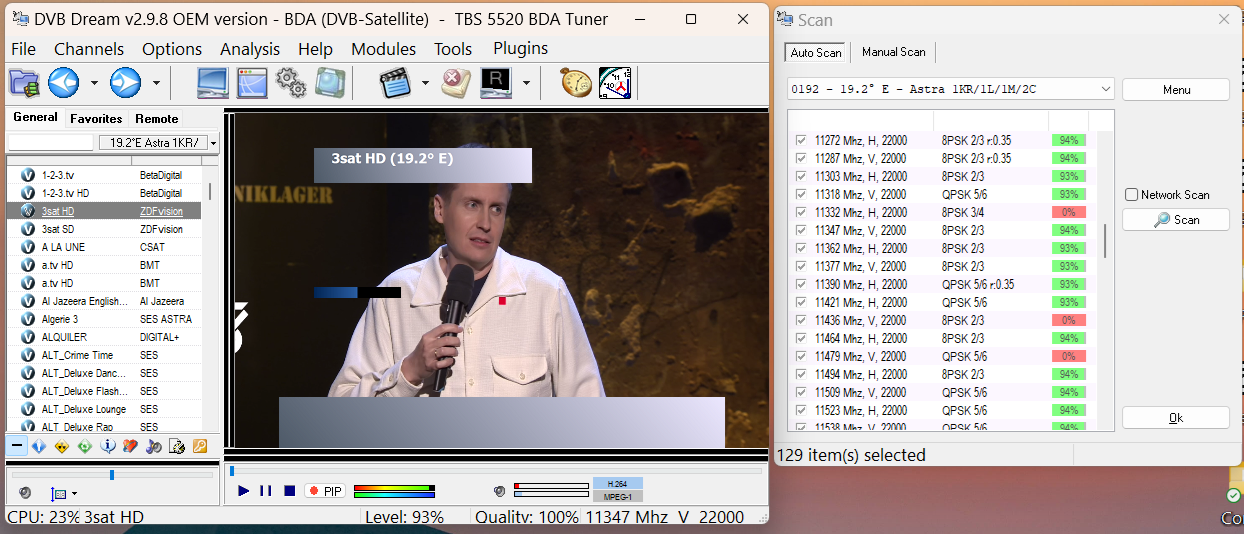Image resolution: width=1244 pixels, height=534 pixels.
Task: Uncheck the 11272 Mhz transponder checkbox
Action: point(800,141)
